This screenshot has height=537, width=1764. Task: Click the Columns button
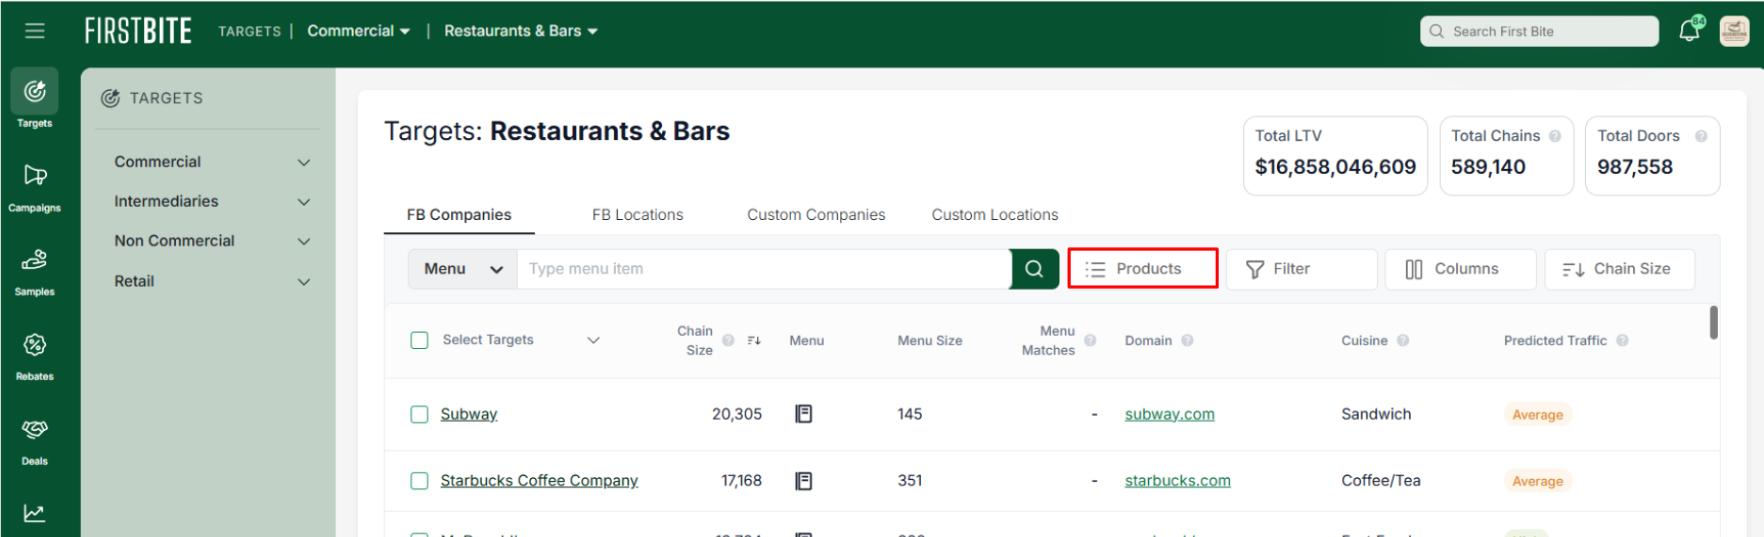(x=1460, y=269)
